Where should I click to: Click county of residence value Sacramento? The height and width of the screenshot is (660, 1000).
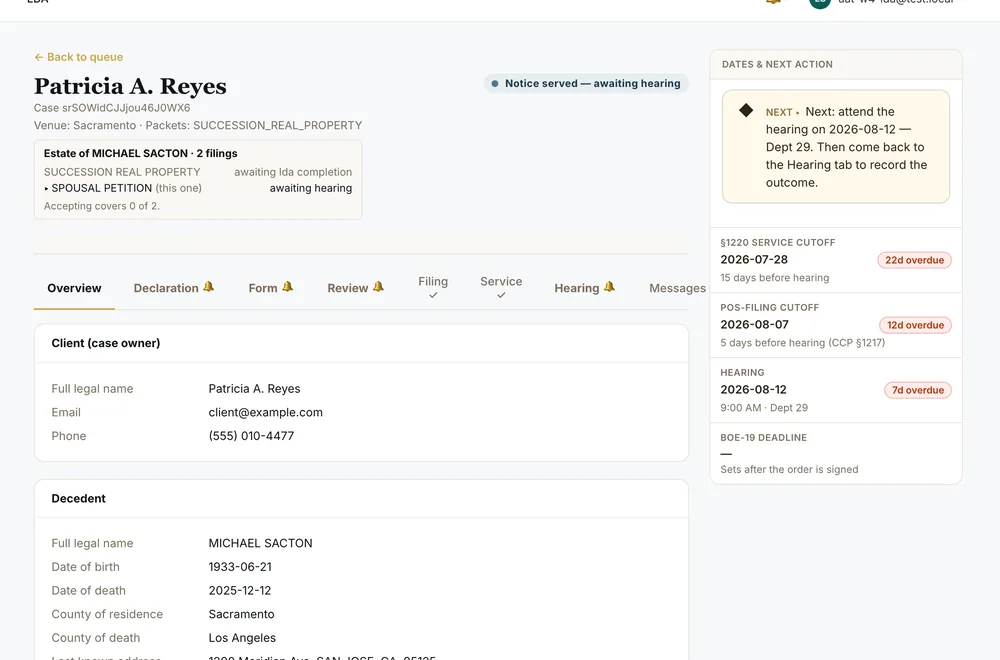pos(242,614)
